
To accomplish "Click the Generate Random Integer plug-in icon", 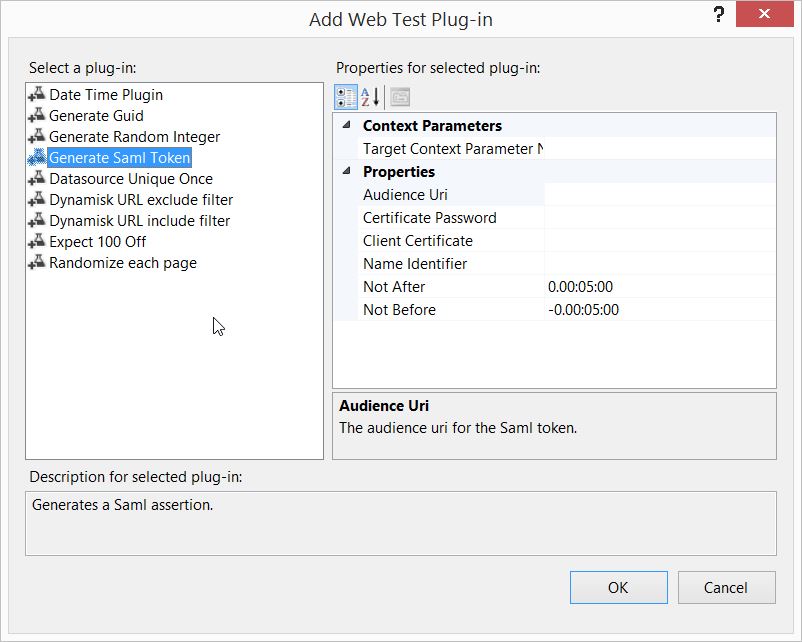I will [x=37, y=137].
